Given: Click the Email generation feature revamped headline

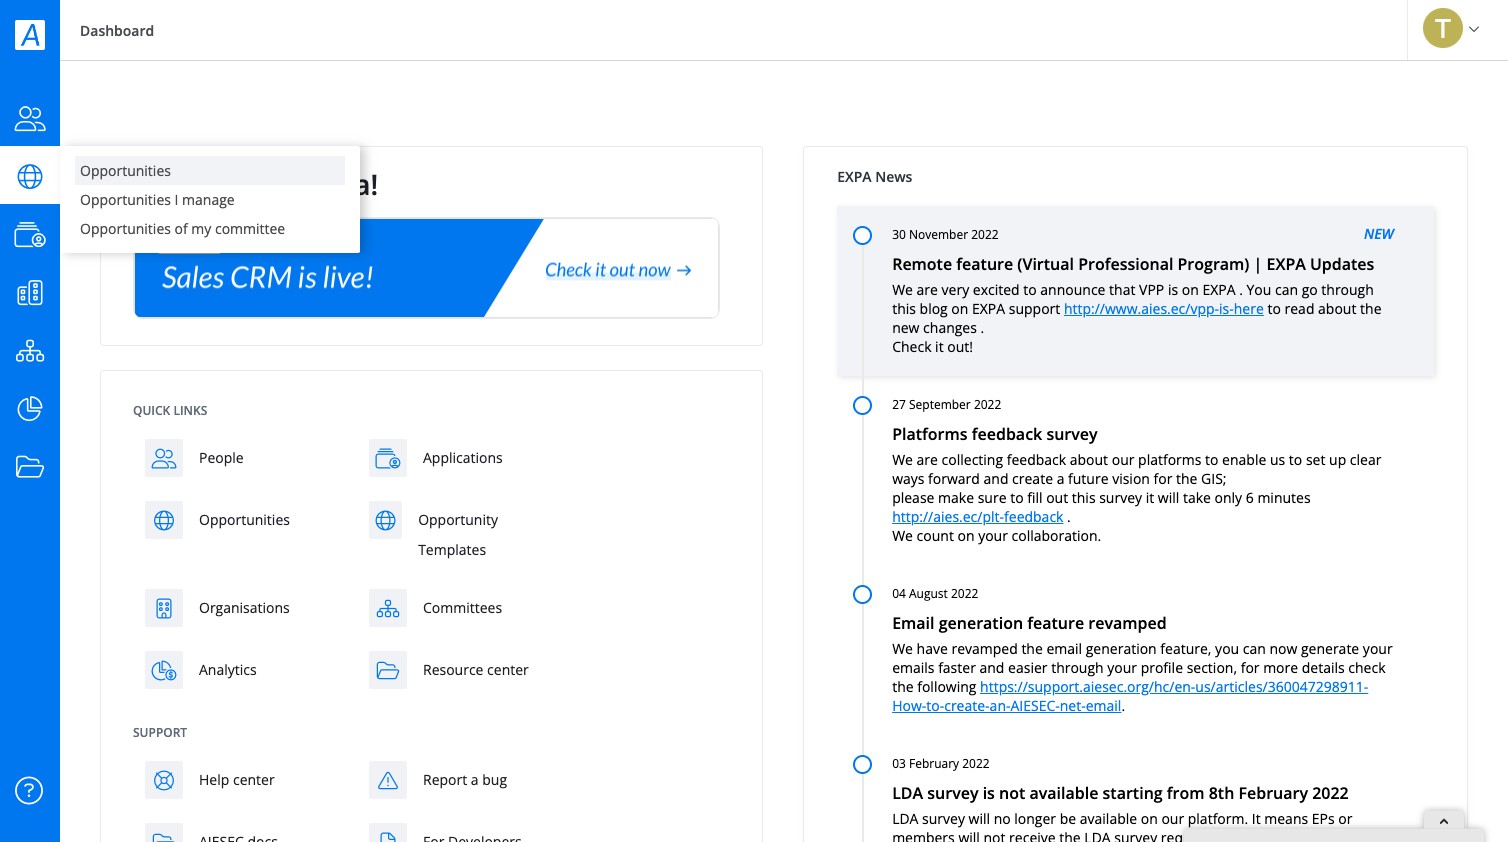Looking at the screenshot, I should 1029,623.
